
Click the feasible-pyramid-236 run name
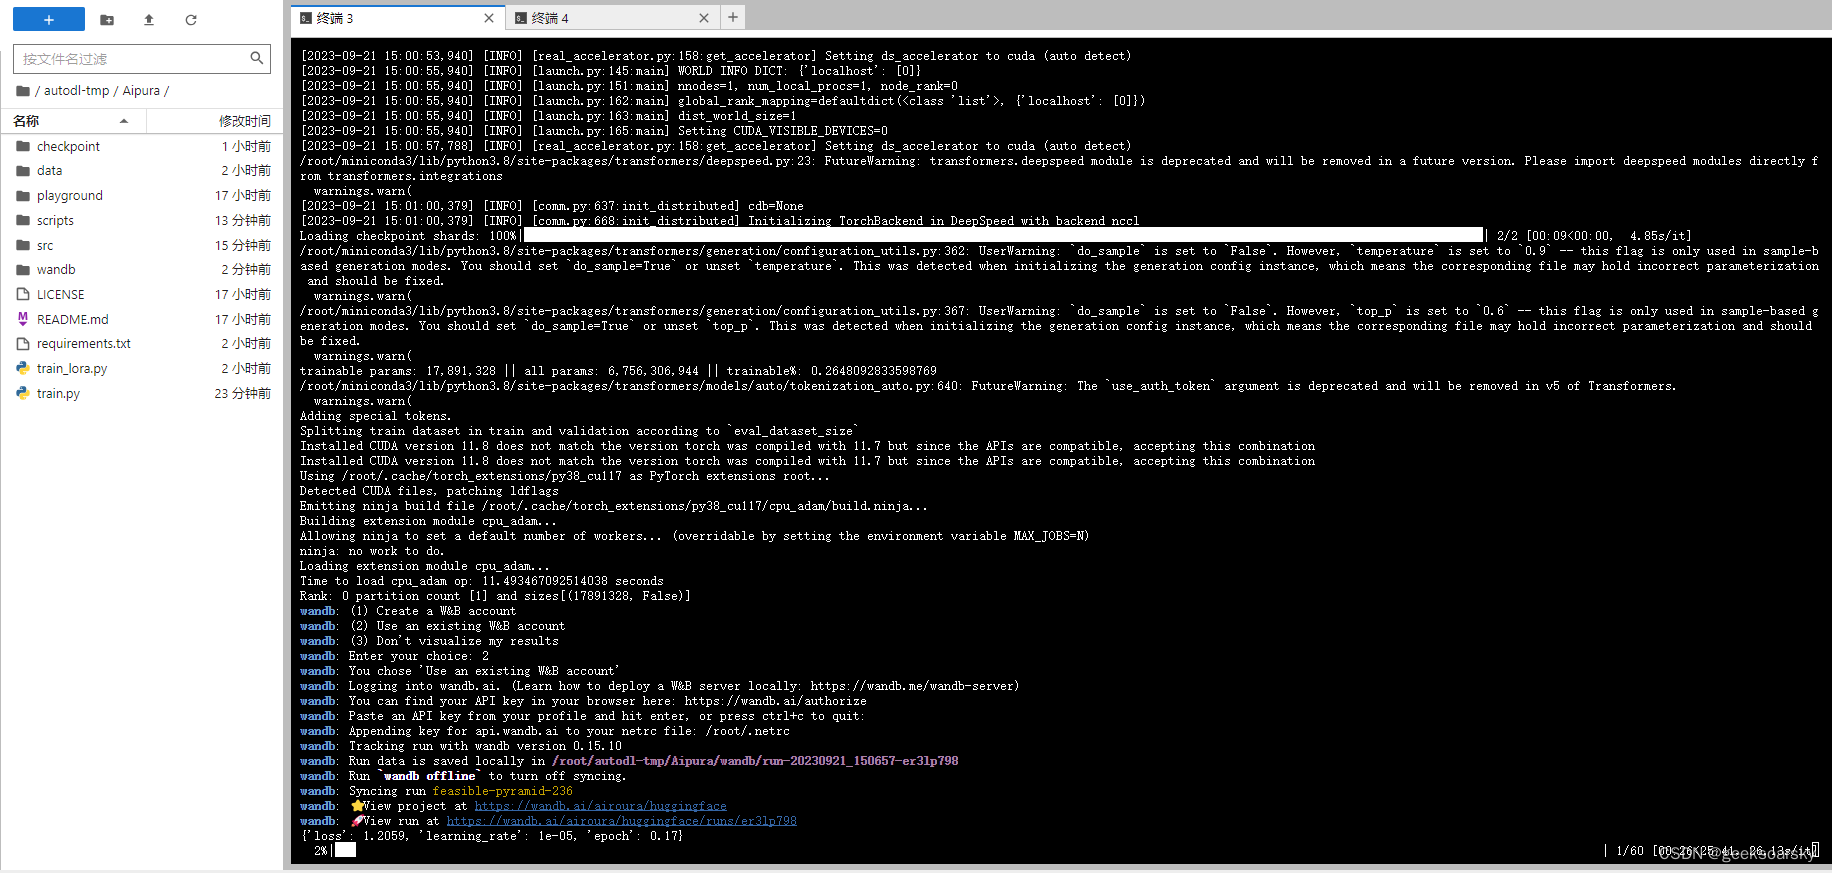502,791
